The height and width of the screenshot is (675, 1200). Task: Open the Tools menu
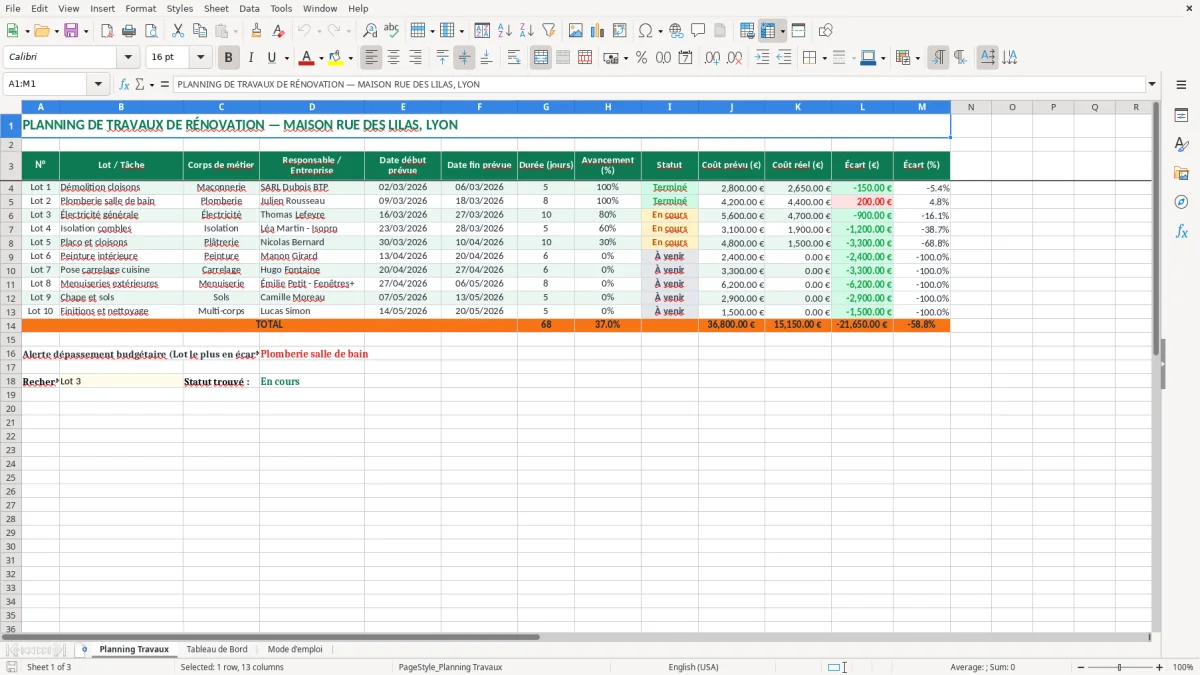[281, 8]
